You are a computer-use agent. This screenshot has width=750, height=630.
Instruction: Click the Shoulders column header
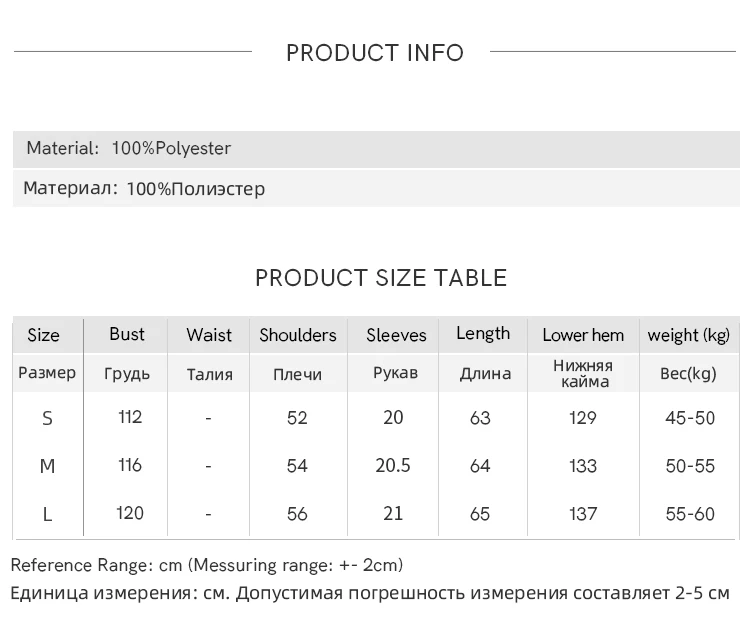[298, 335]
